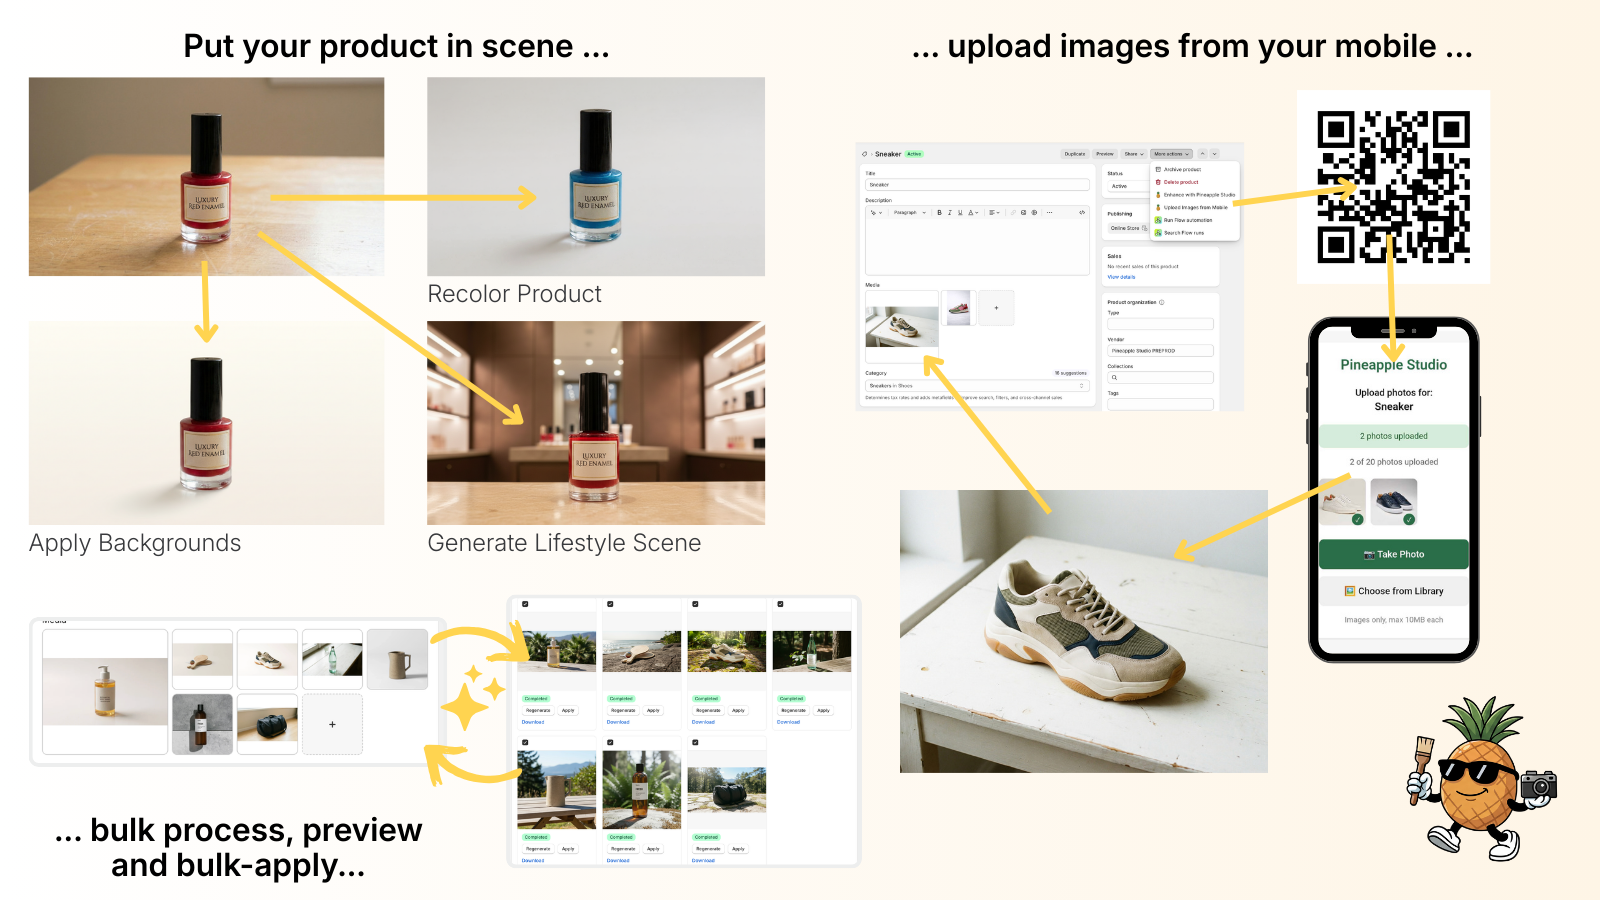Click the info icon beside Product organization
Image resolution: width=1600 pixels, height=900 pixels.
[x=1161, y=302]
